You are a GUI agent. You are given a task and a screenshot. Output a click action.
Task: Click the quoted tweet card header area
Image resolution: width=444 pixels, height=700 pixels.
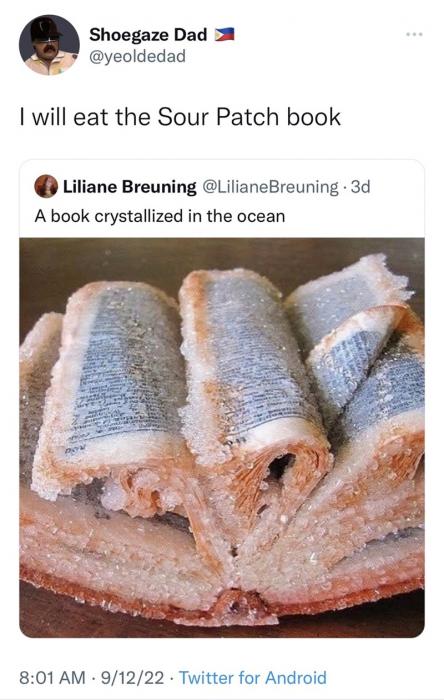point(222,199)
